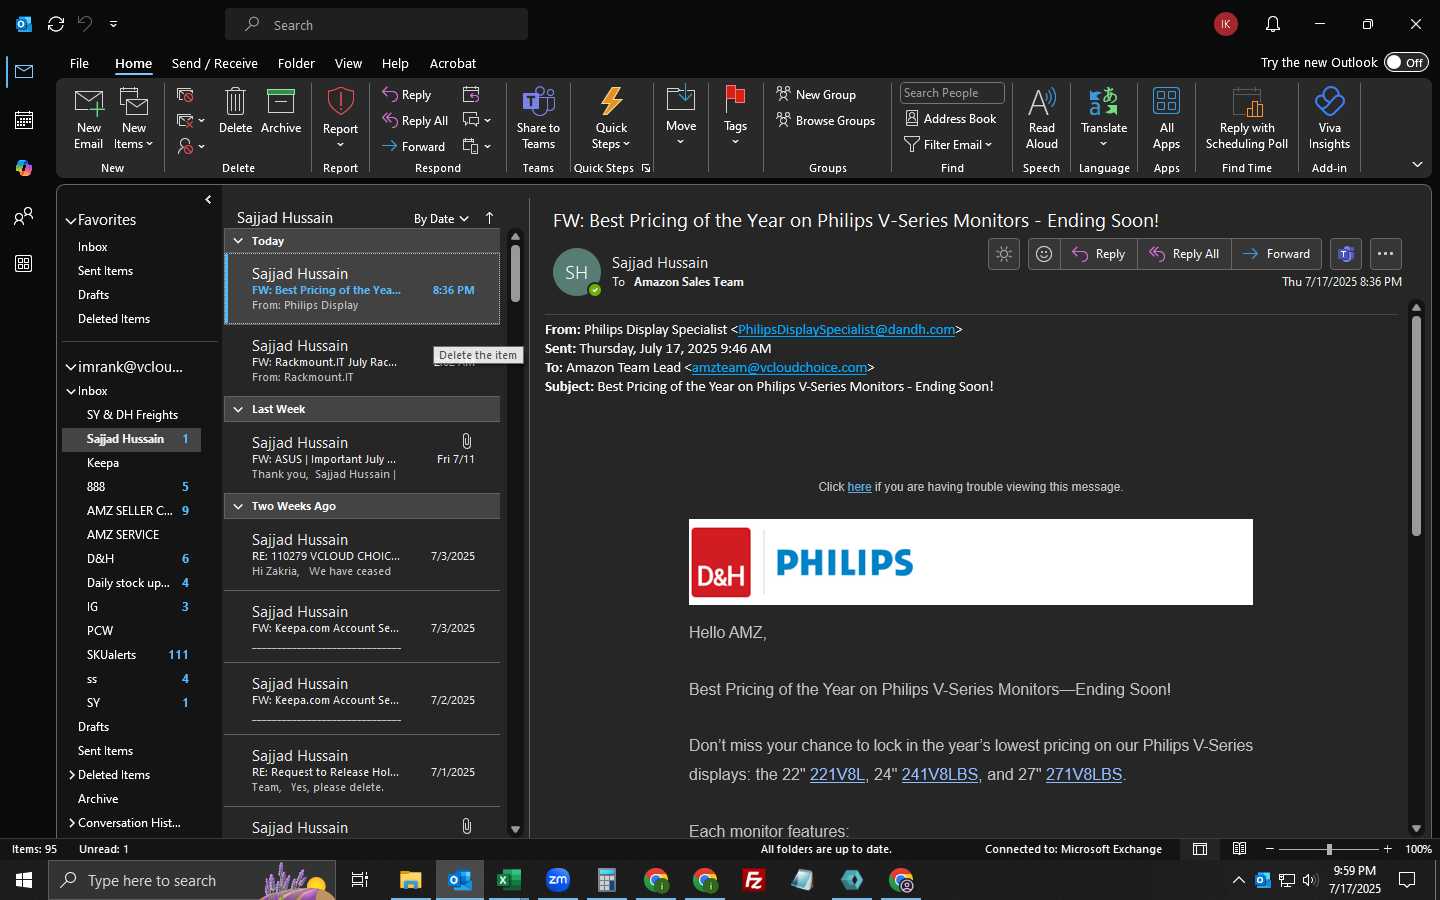This screenshot has width=1440, height=900.
Task: Click Reply in the ribbon Respond group
Action: click(x=406, y=95)
